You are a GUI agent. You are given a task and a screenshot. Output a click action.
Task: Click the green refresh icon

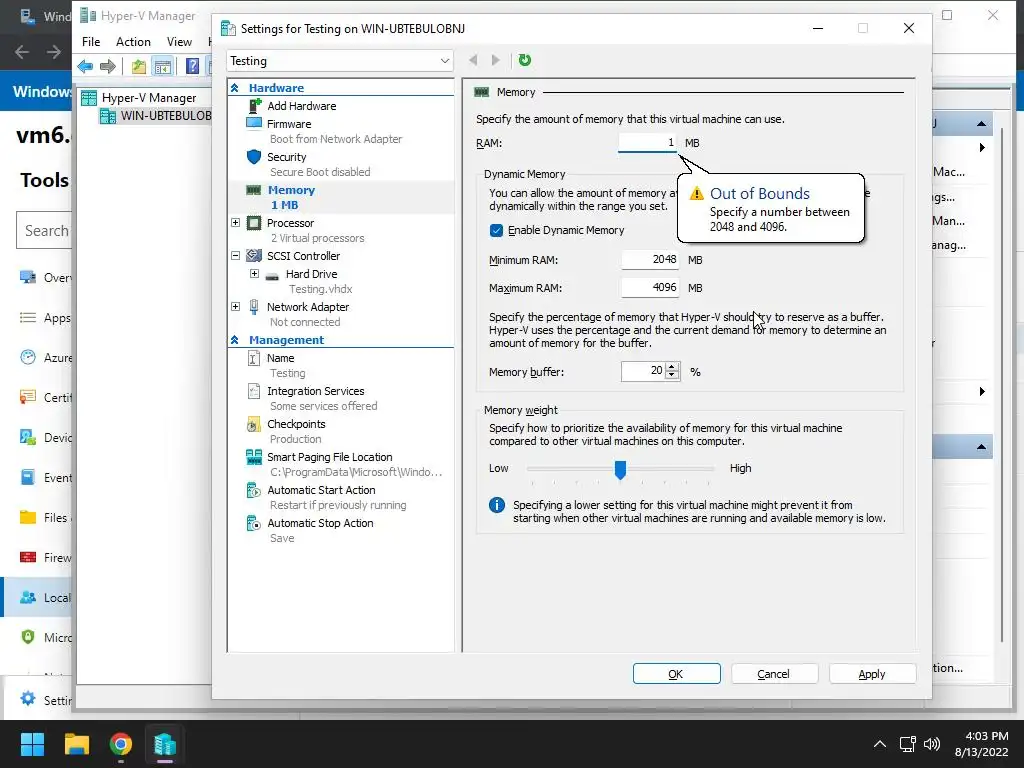[x=524, y=60]
